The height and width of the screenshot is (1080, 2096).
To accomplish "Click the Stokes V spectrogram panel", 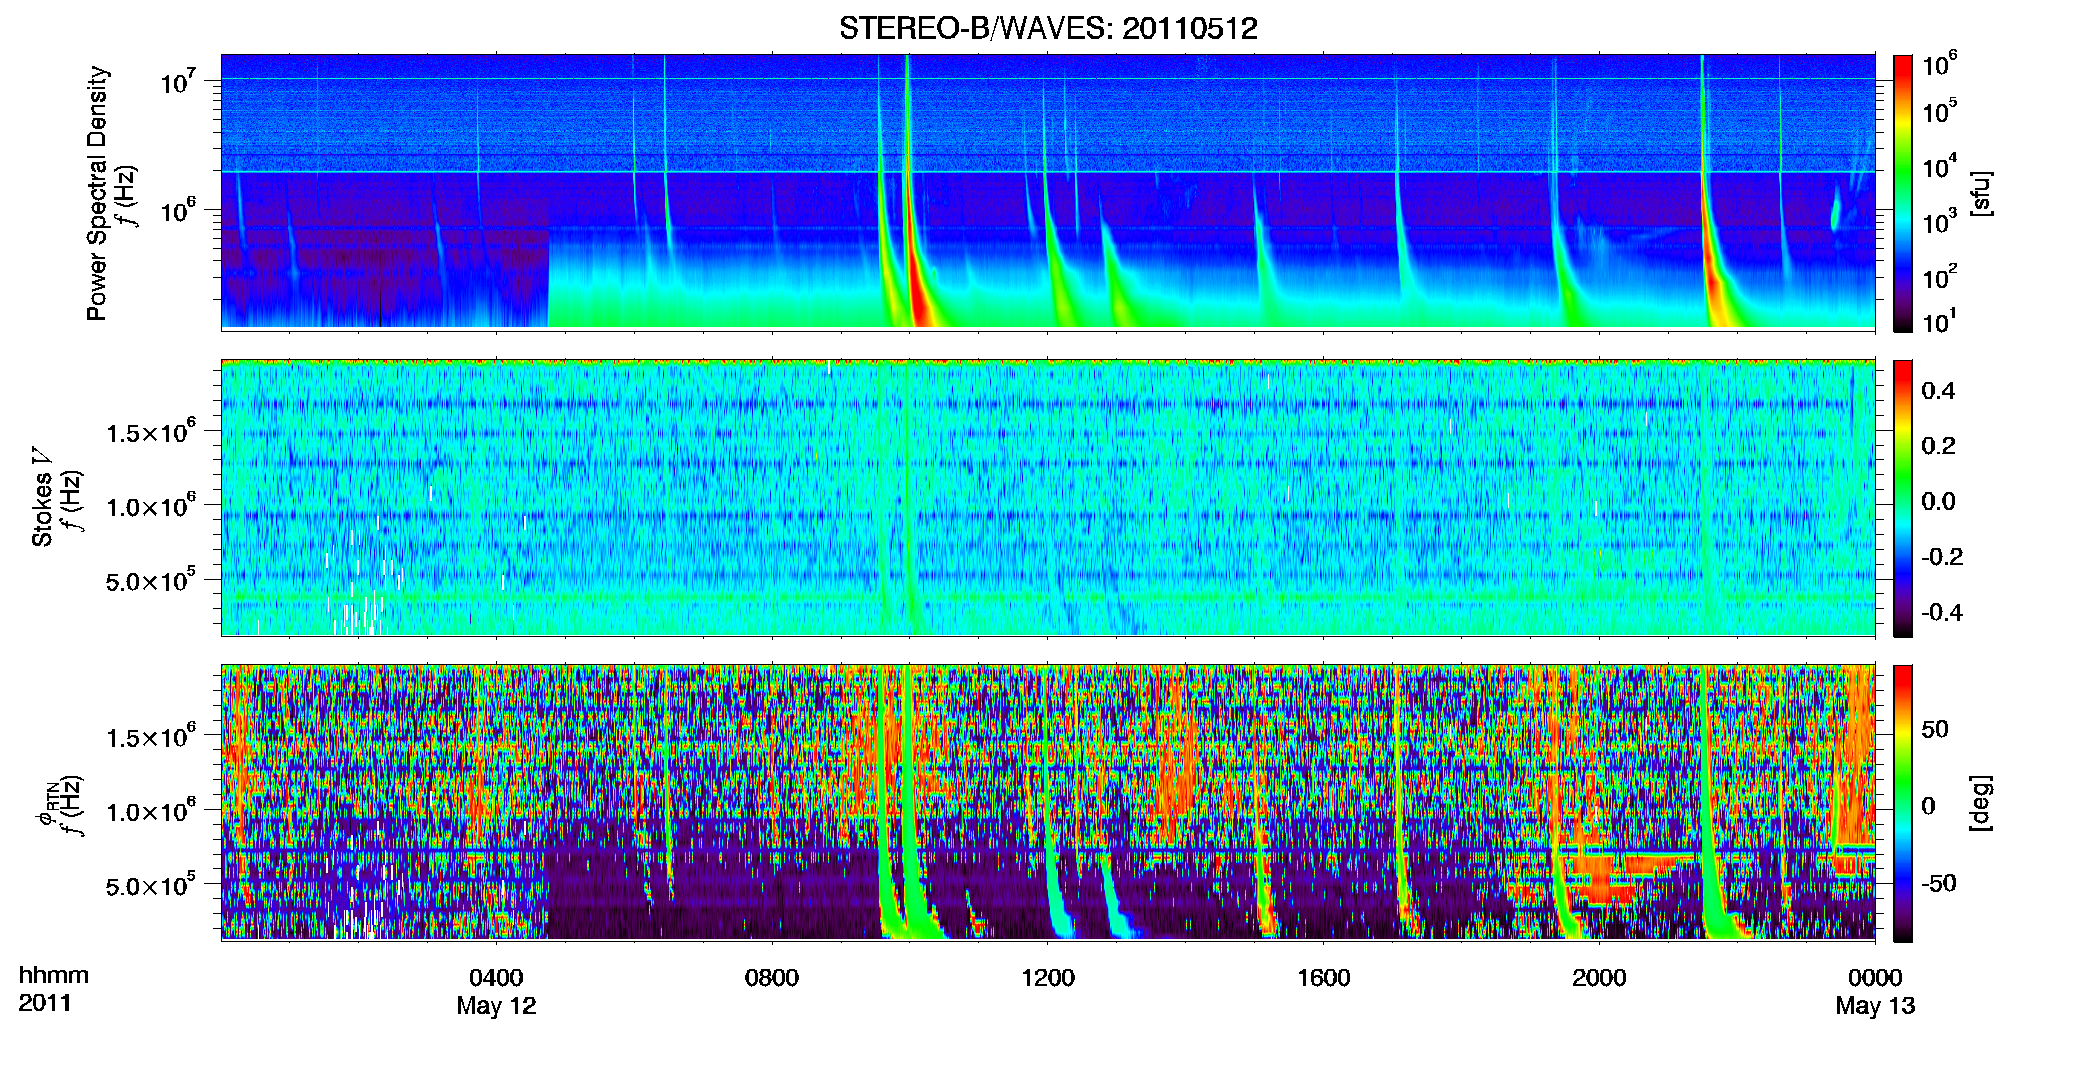I will [x=1048, y=497].
